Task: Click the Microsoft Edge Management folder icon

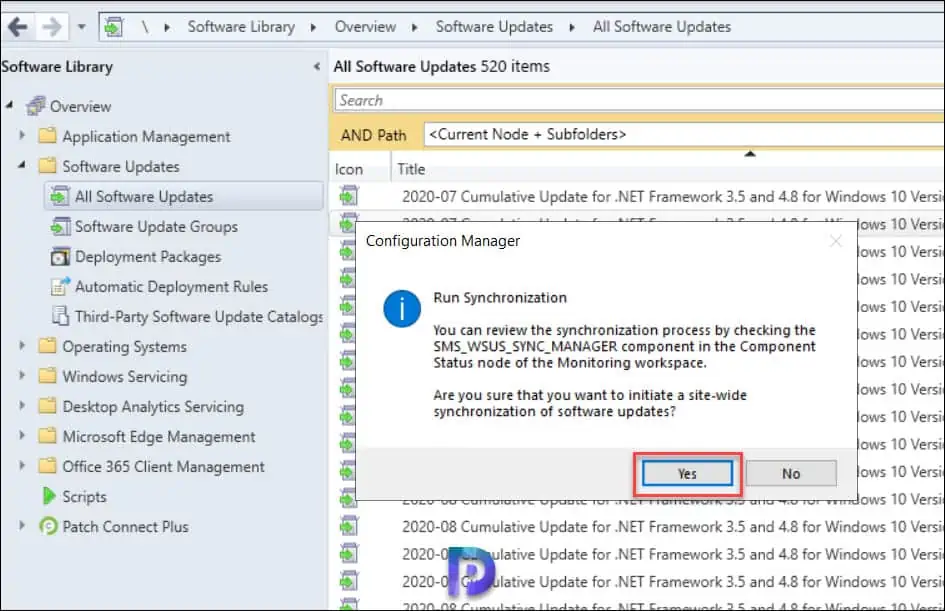Action: [x=47, y=435]
